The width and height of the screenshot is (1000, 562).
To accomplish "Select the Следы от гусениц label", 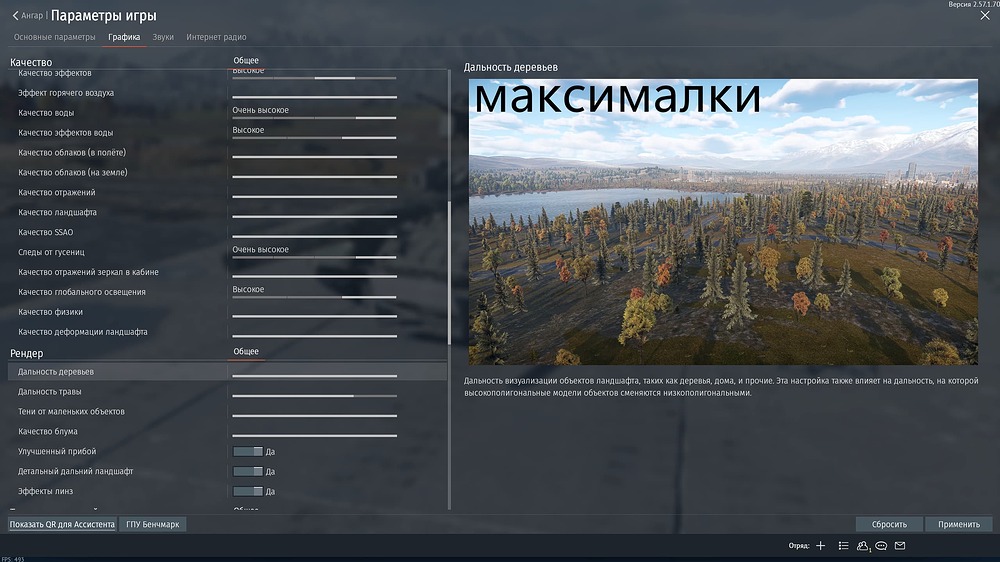I will 51,252.
